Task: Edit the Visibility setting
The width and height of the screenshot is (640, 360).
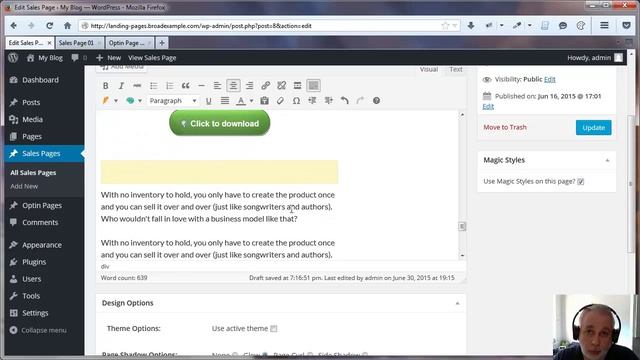Action: tap(549, 80)
